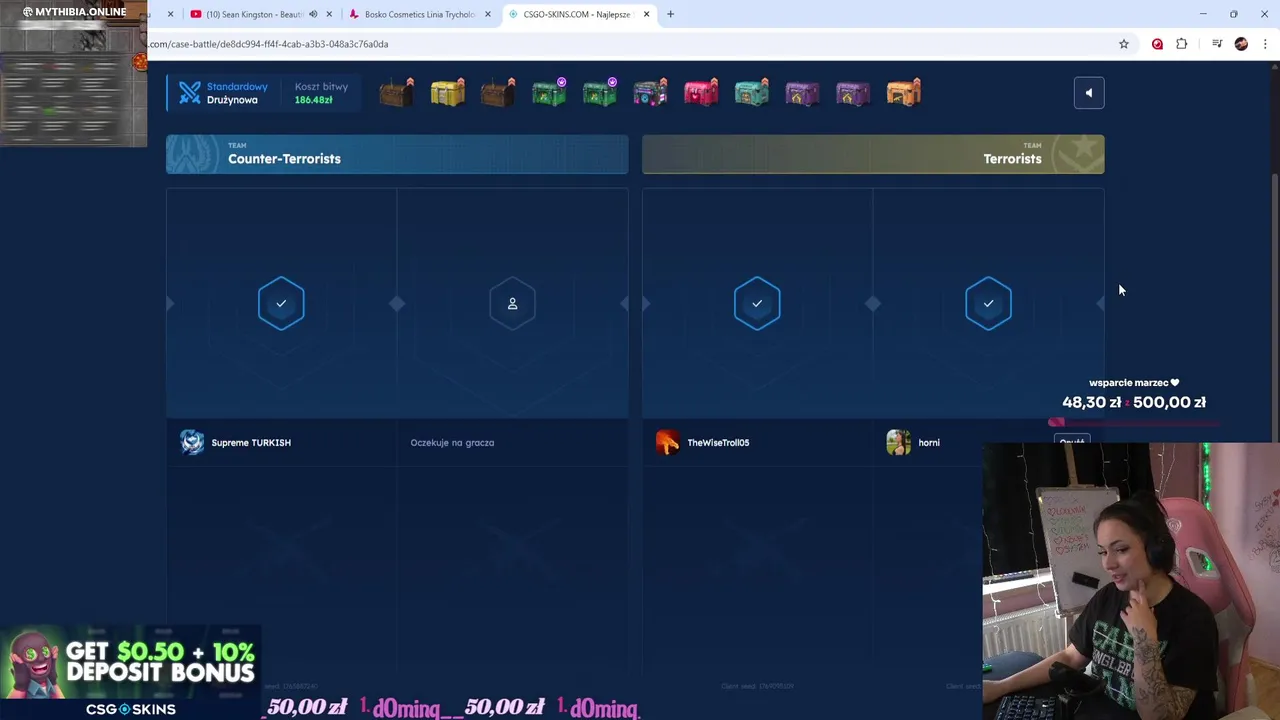Mute sound with the speaker button
This screenshot has height=720, width=1280.
coord(1089,93)
